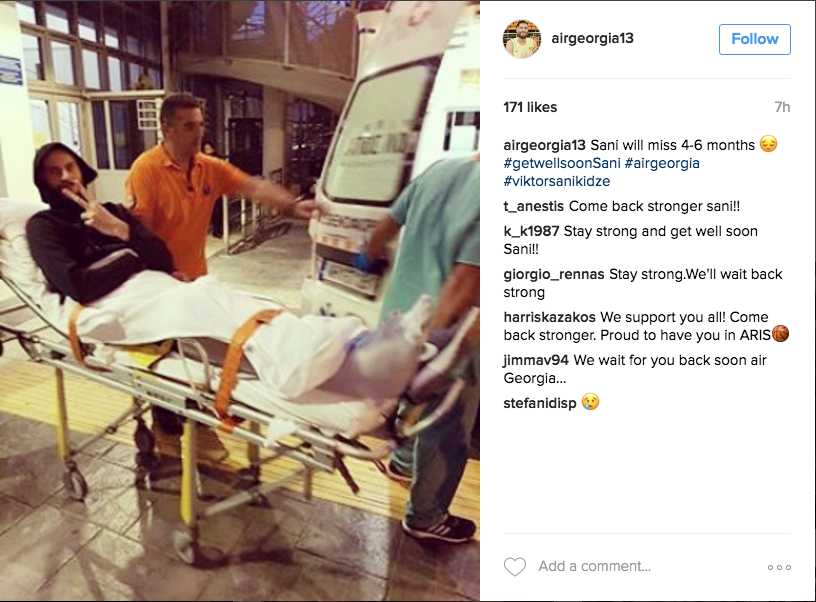Screen dimensions: 816x602
Task: Open the airgeorgia13 username in header
Action: click(x=592, y=39)
